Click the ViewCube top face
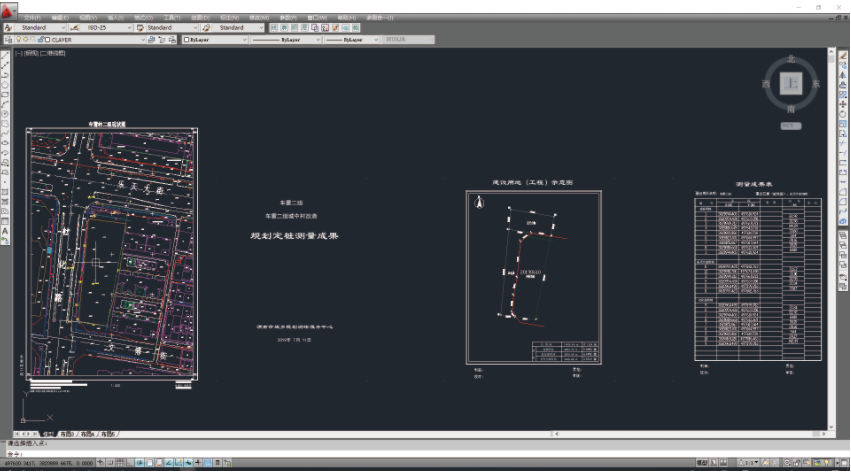This screenshot has width=851, height=473. [791, 83]
